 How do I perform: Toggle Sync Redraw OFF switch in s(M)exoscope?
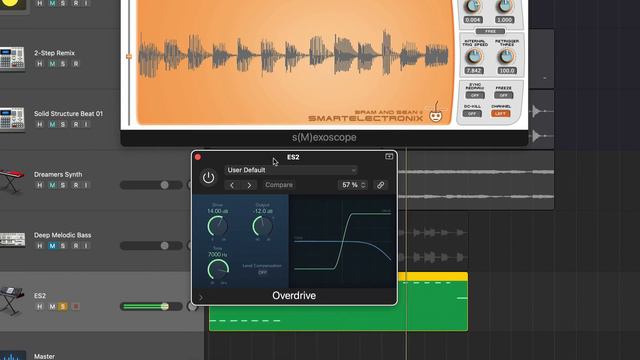coord(475,95)
